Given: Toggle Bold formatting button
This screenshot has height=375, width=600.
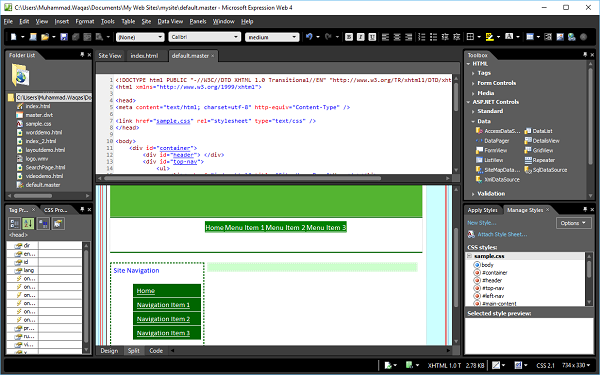Looking at the screenshot, I should point(349,37).
